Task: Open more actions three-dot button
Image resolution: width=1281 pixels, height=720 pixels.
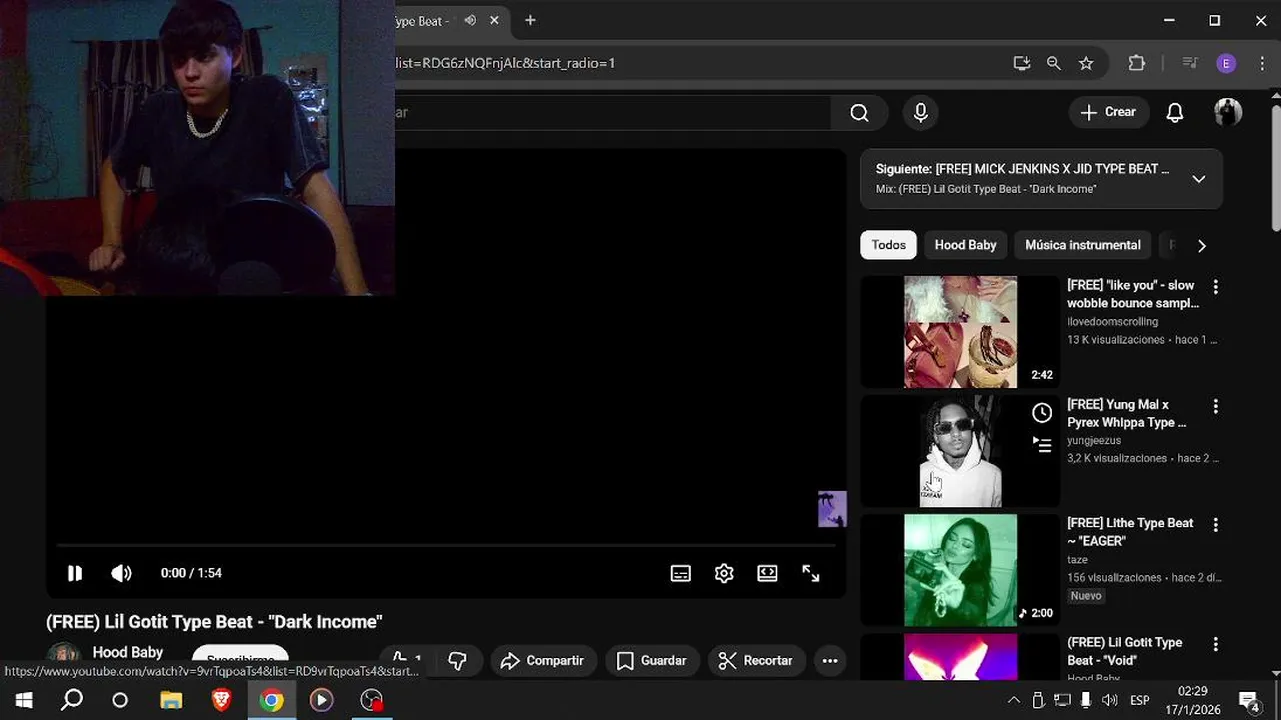Action: coord(830,660)
